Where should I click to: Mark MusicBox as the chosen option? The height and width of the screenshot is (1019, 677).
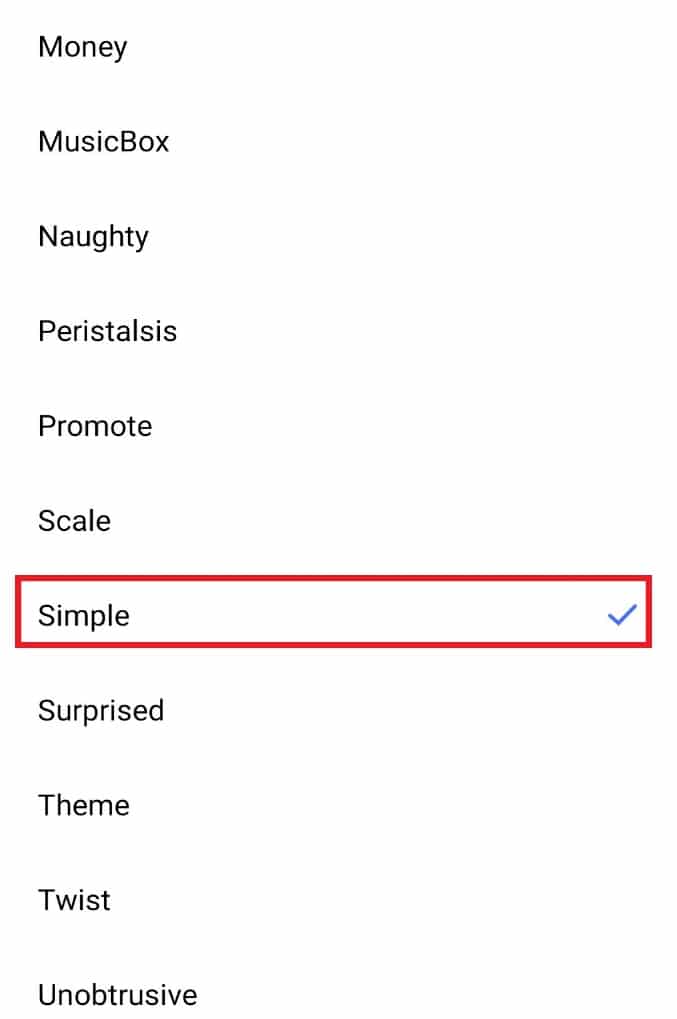pos(104,142)
